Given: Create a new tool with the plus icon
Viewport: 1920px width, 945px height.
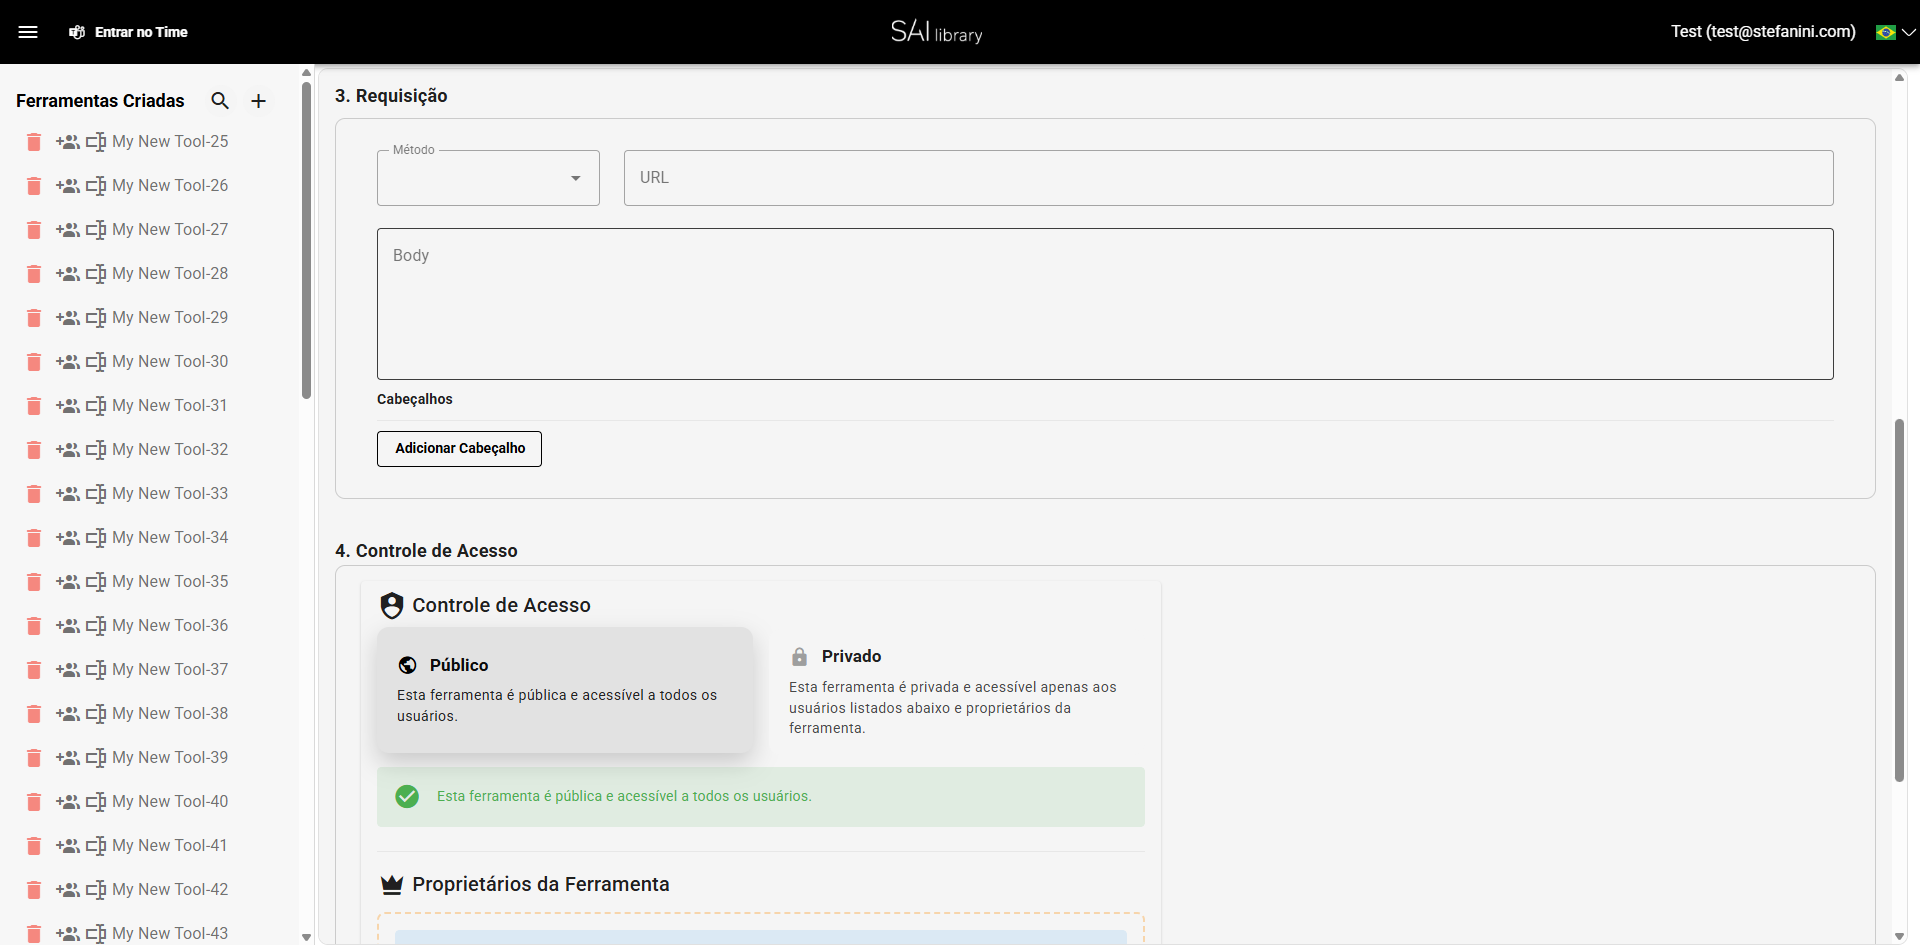Looking at the screenshot, I should [x=258, y=101].
